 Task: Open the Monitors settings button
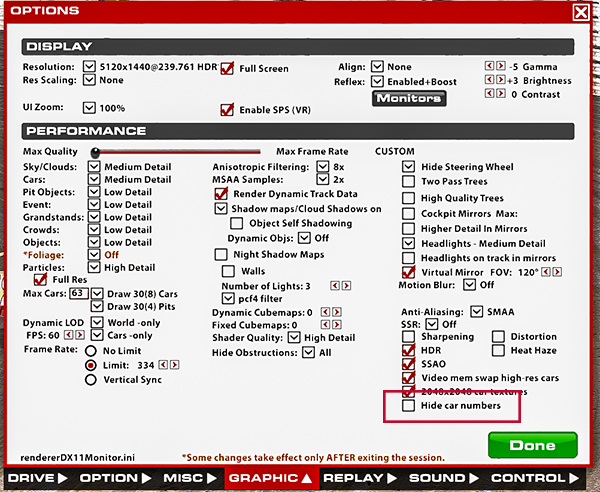click(409, 99)
